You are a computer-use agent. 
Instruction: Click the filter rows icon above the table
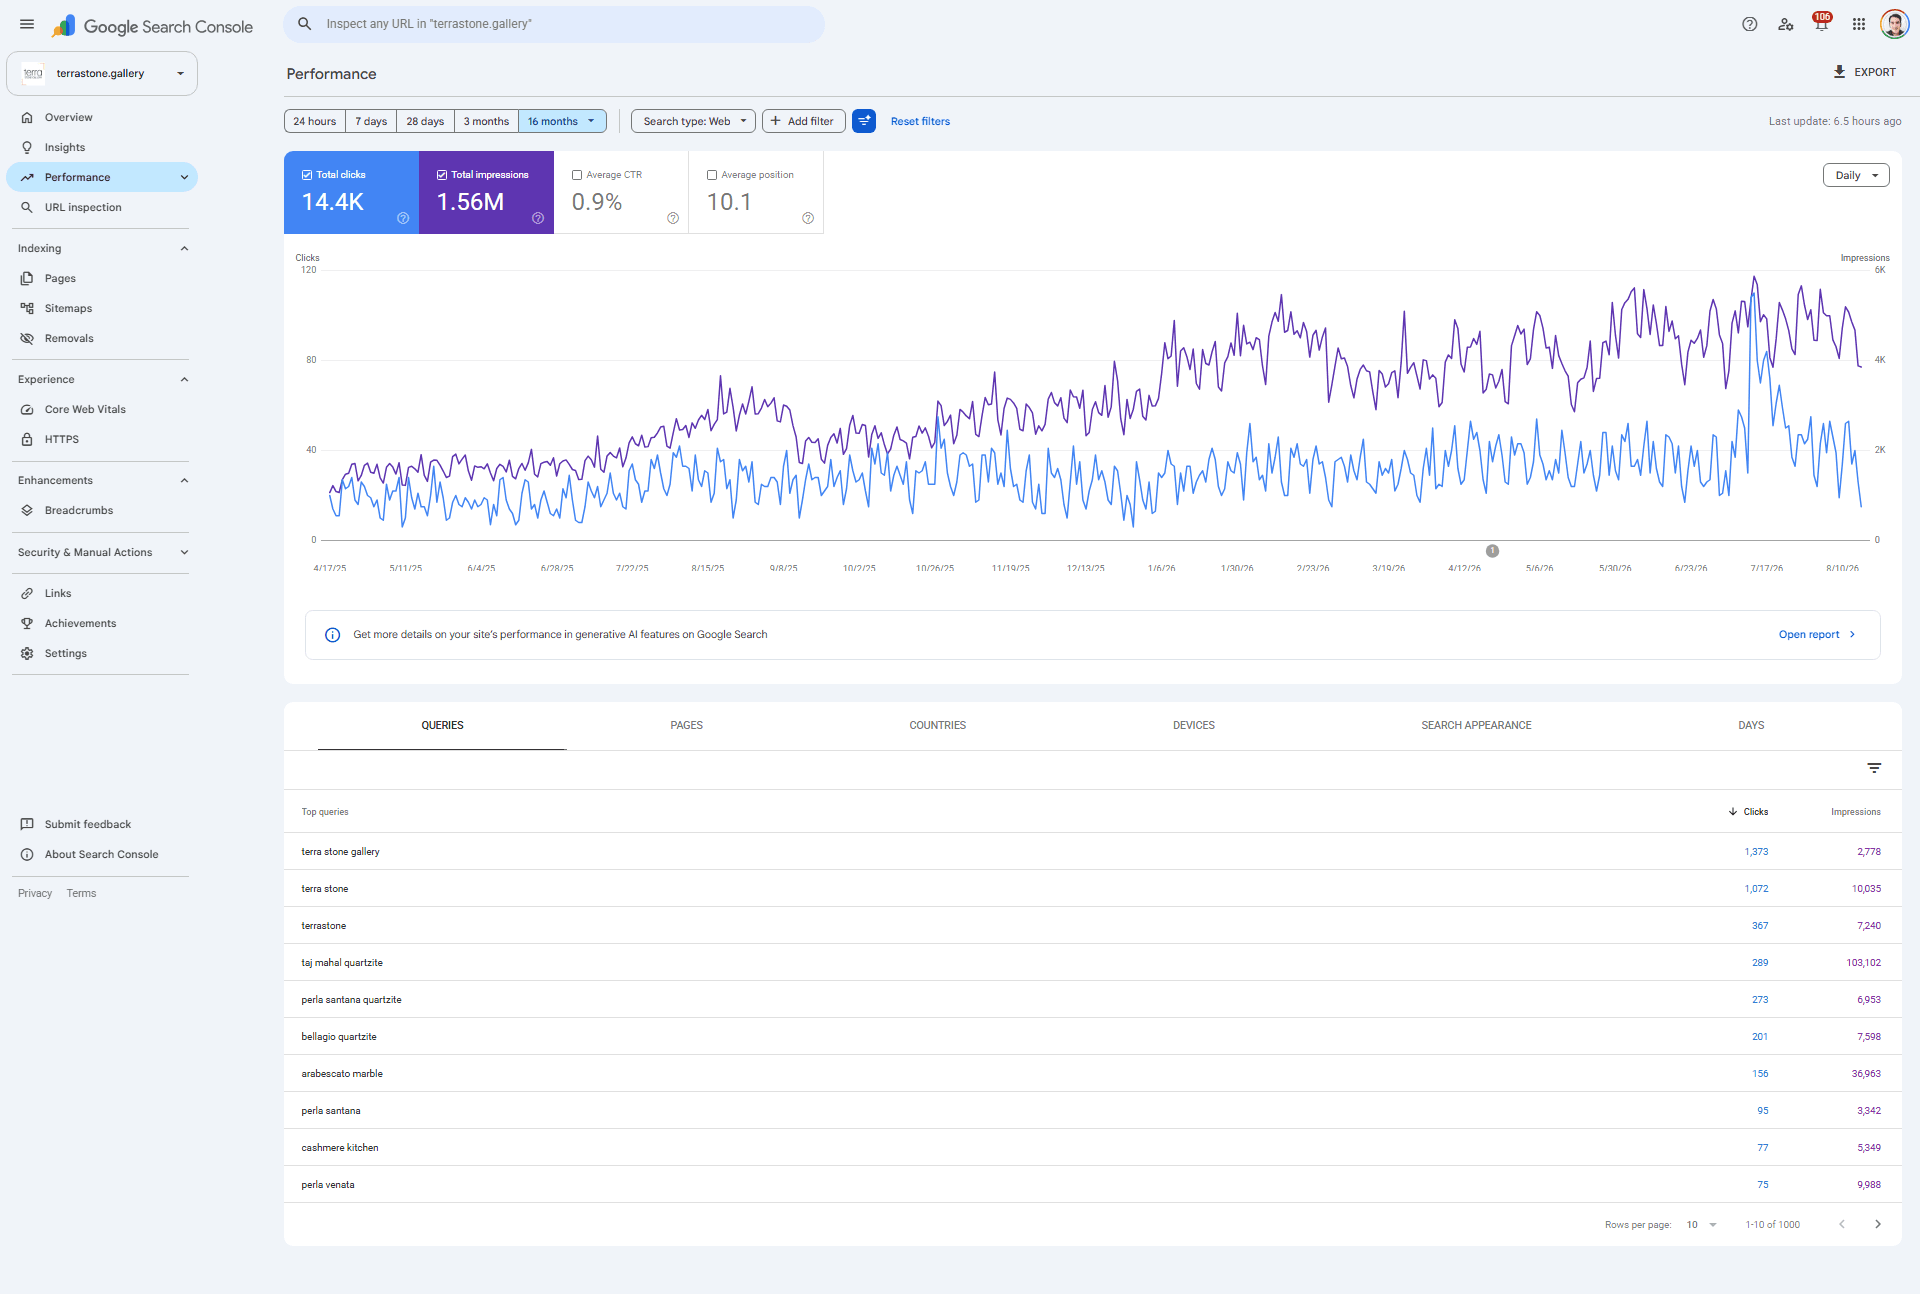pos(1874,768)
